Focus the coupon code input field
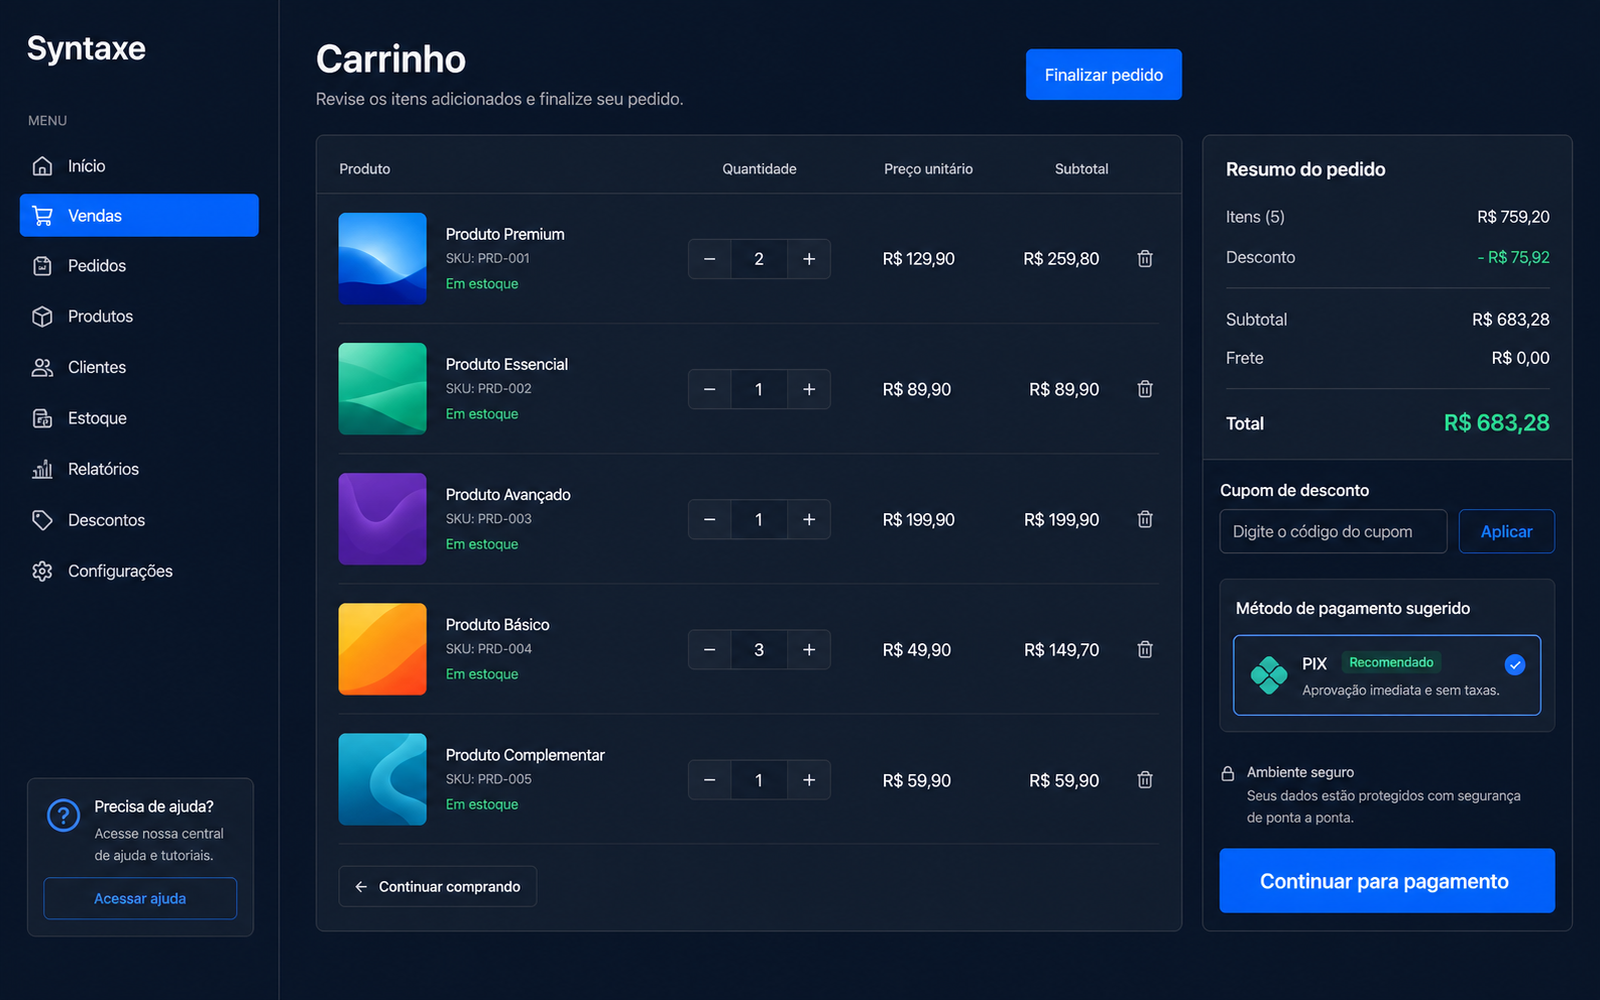The height and width of the screenshot is (1000, 1600). click(x=1333, y=531)
